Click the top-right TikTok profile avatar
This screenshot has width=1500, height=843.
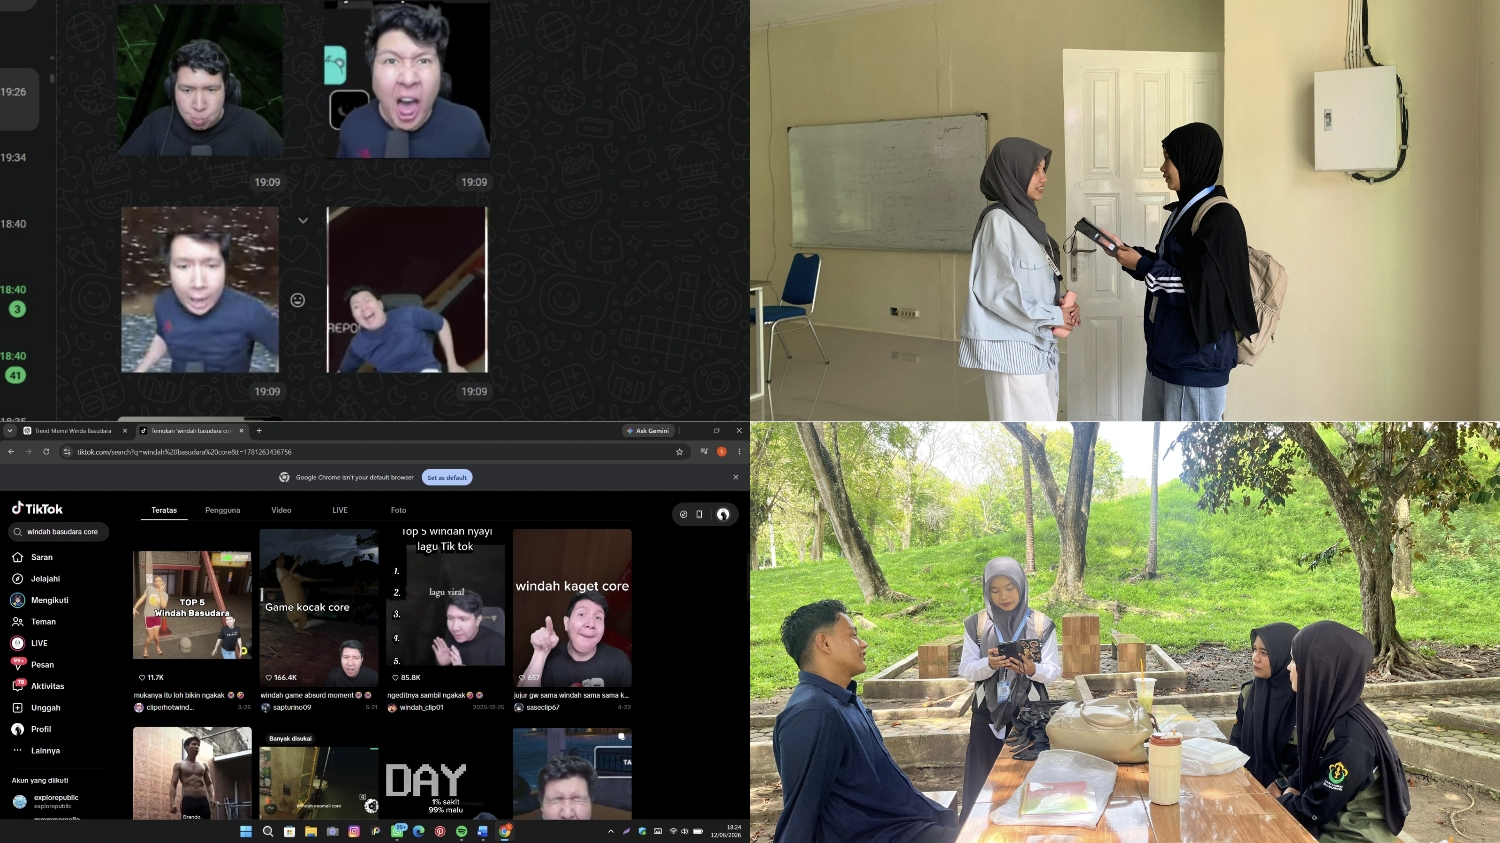(723, 514)
